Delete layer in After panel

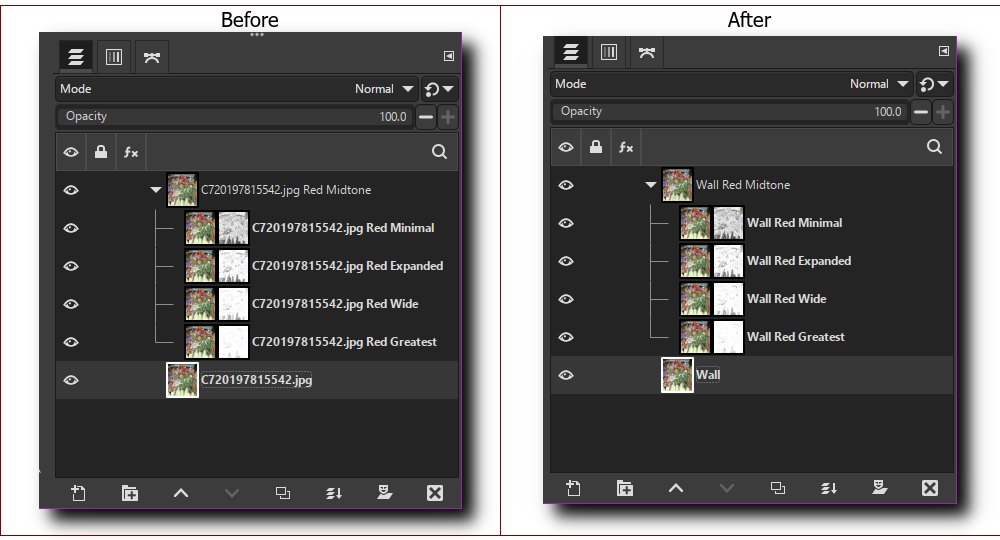click(930, 488)
